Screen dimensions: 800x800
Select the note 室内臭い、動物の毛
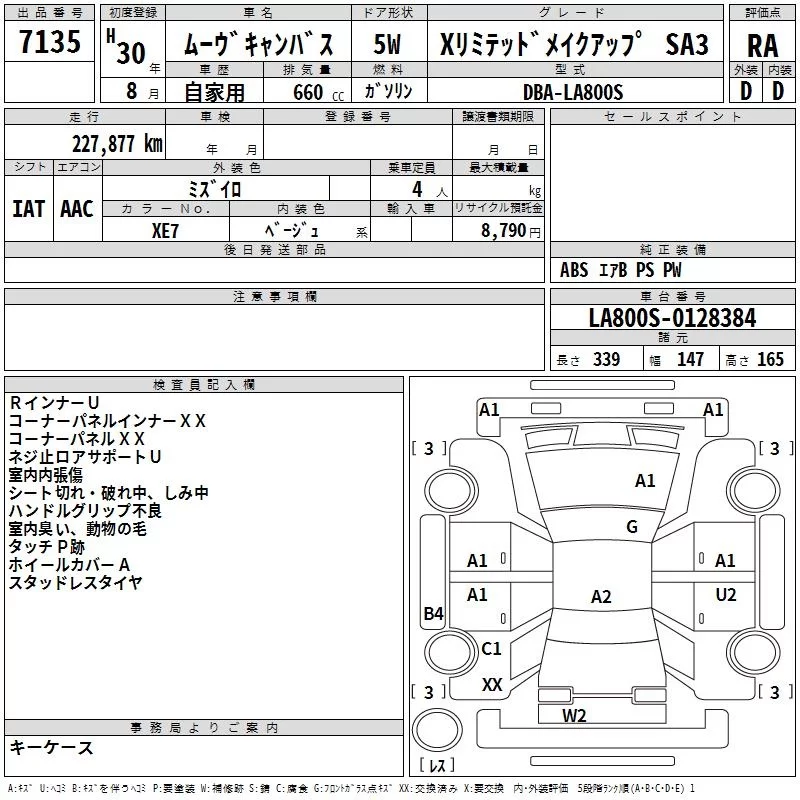(x=78, y=528)
